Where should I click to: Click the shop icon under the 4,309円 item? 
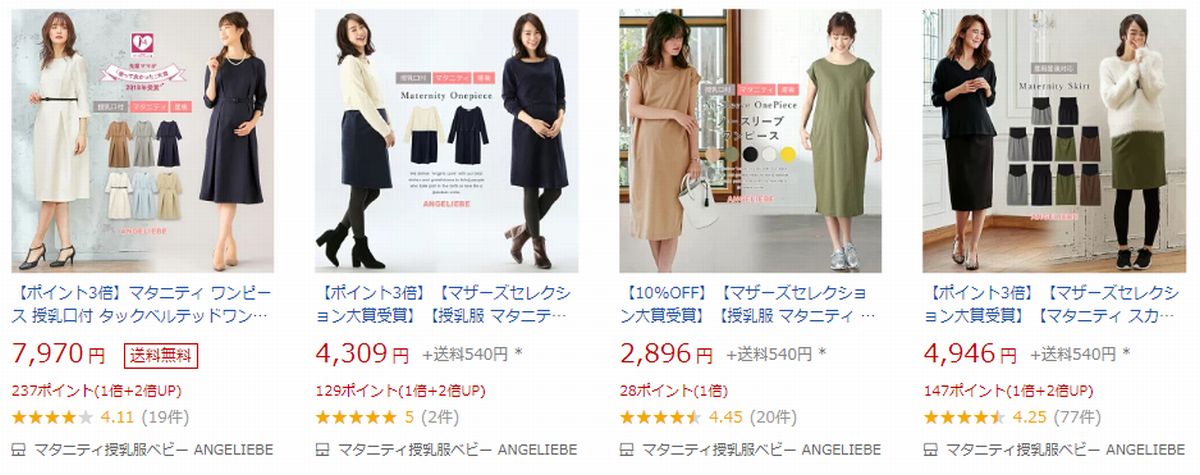(322, 449)
